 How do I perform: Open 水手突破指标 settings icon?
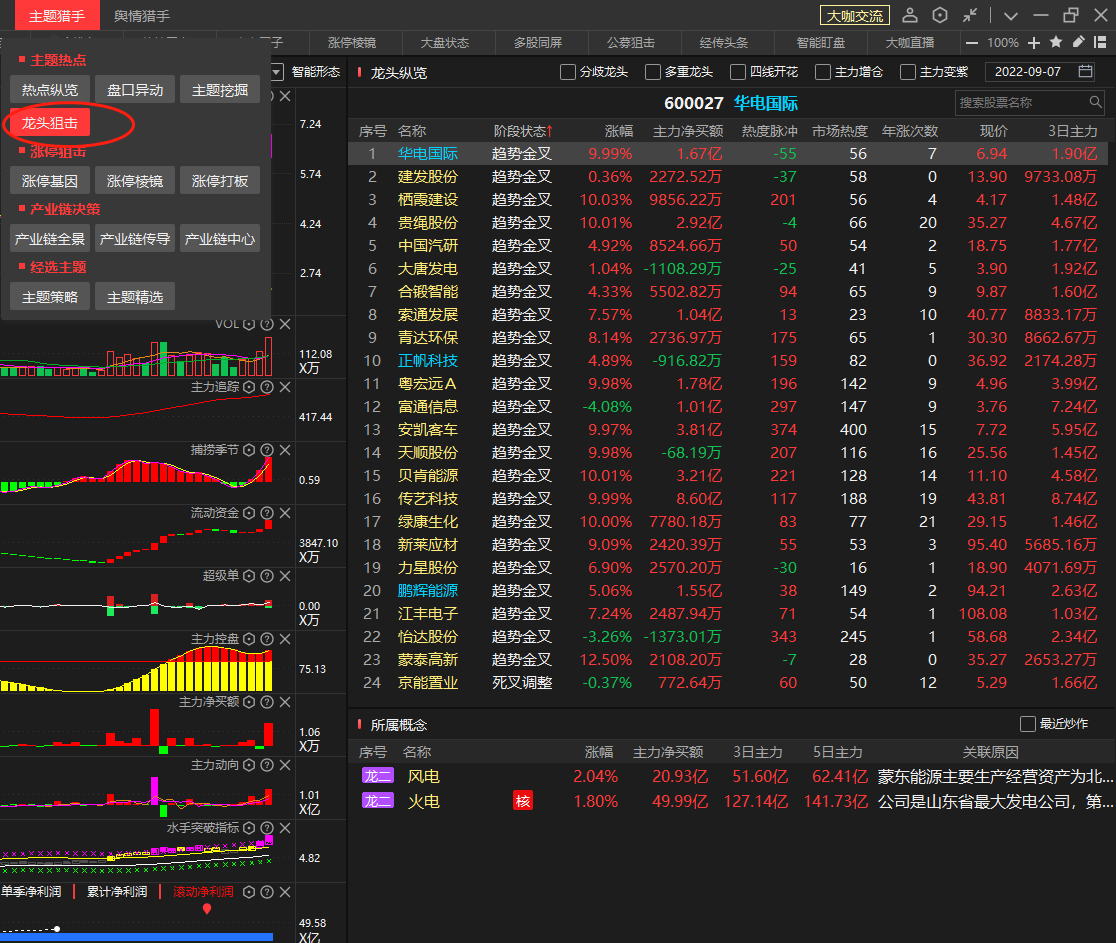coord(249,828)
